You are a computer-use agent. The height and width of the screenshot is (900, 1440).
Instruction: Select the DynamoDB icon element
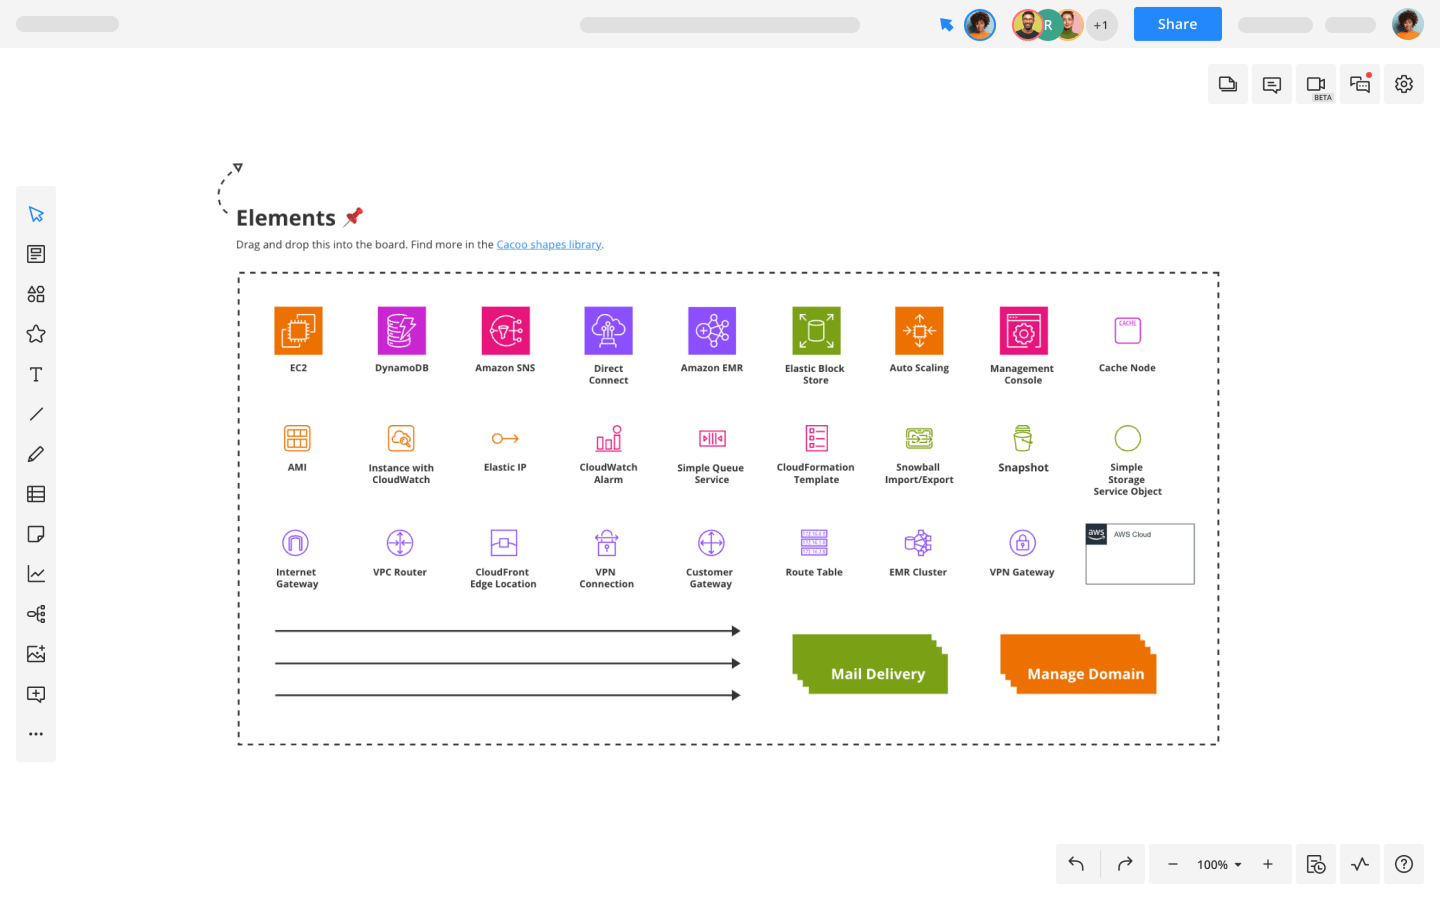401,330
